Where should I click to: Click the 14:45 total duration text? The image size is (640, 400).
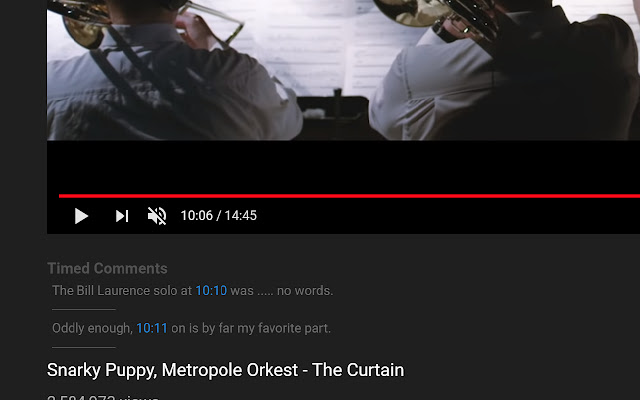240,216
